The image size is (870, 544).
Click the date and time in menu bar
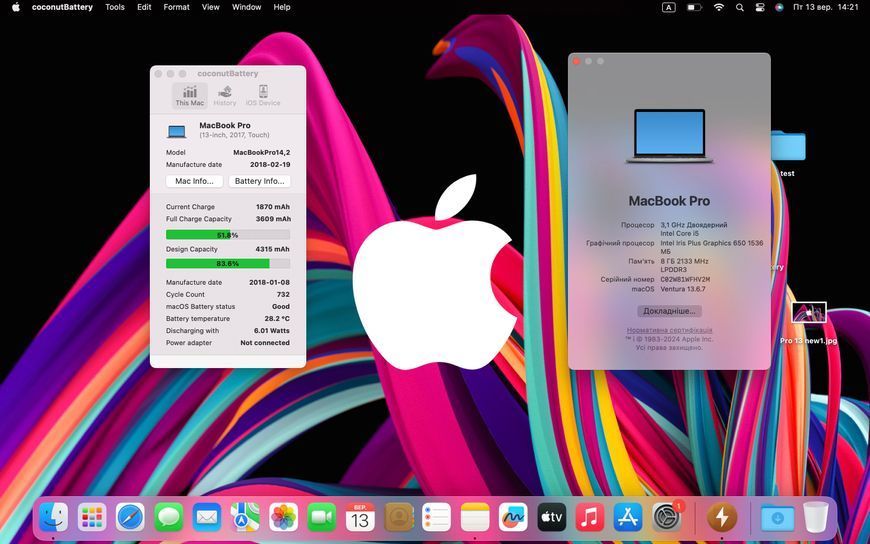(826, 7)
